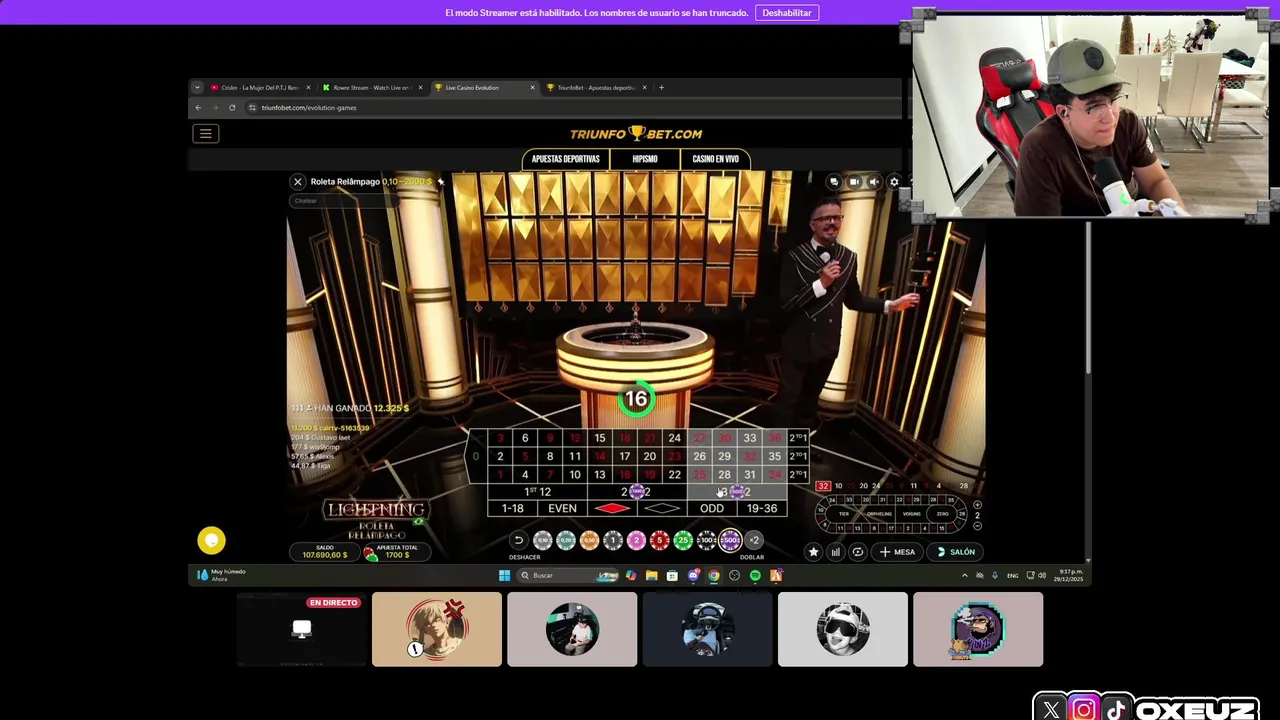This screenshot has width=1280, height=720.
Task: Open CASINO EN VIVO tab
Action: 715,159
